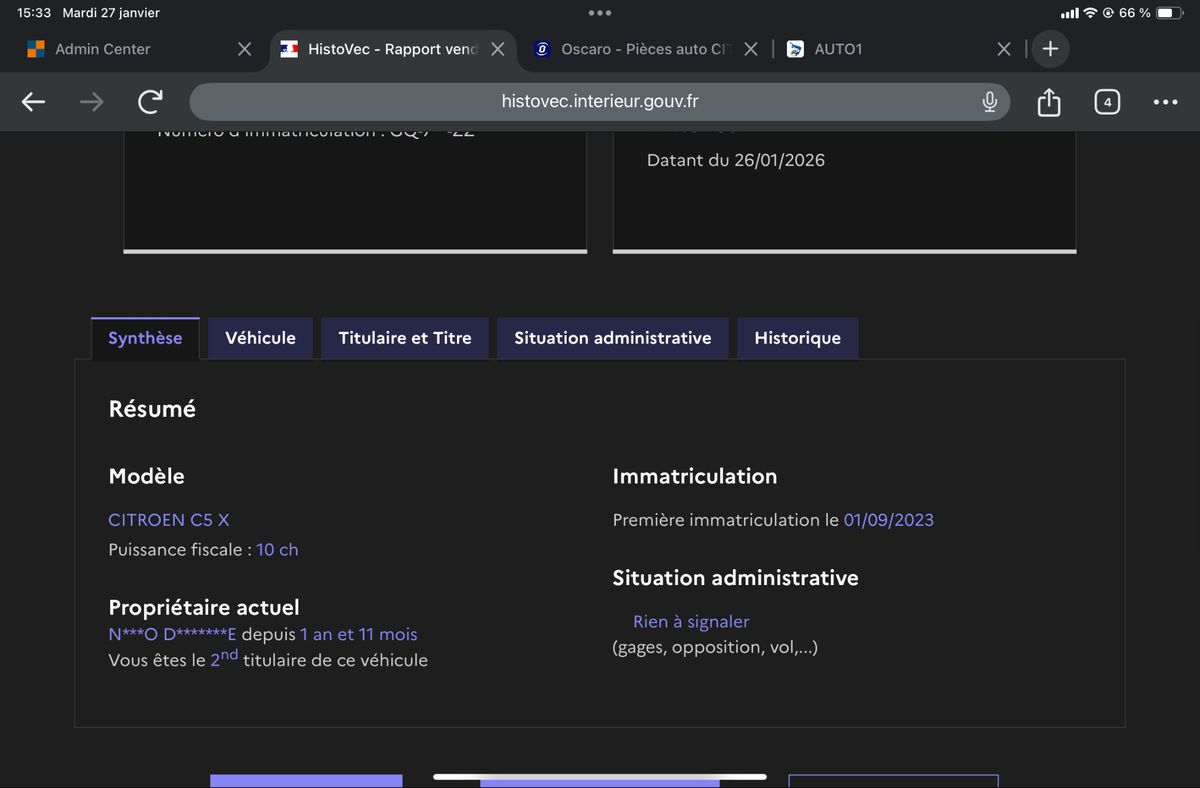
Task: Tap the microphone icon in address bar
Action: pos(989,101)
